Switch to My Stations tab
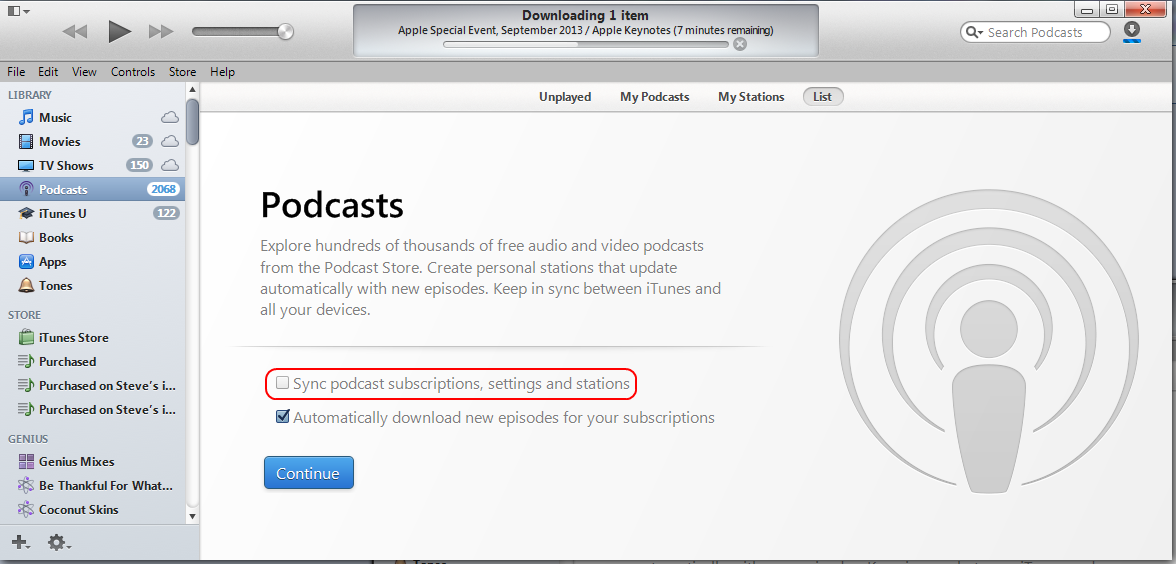The image size is (1176, 564). click(751, 97)
